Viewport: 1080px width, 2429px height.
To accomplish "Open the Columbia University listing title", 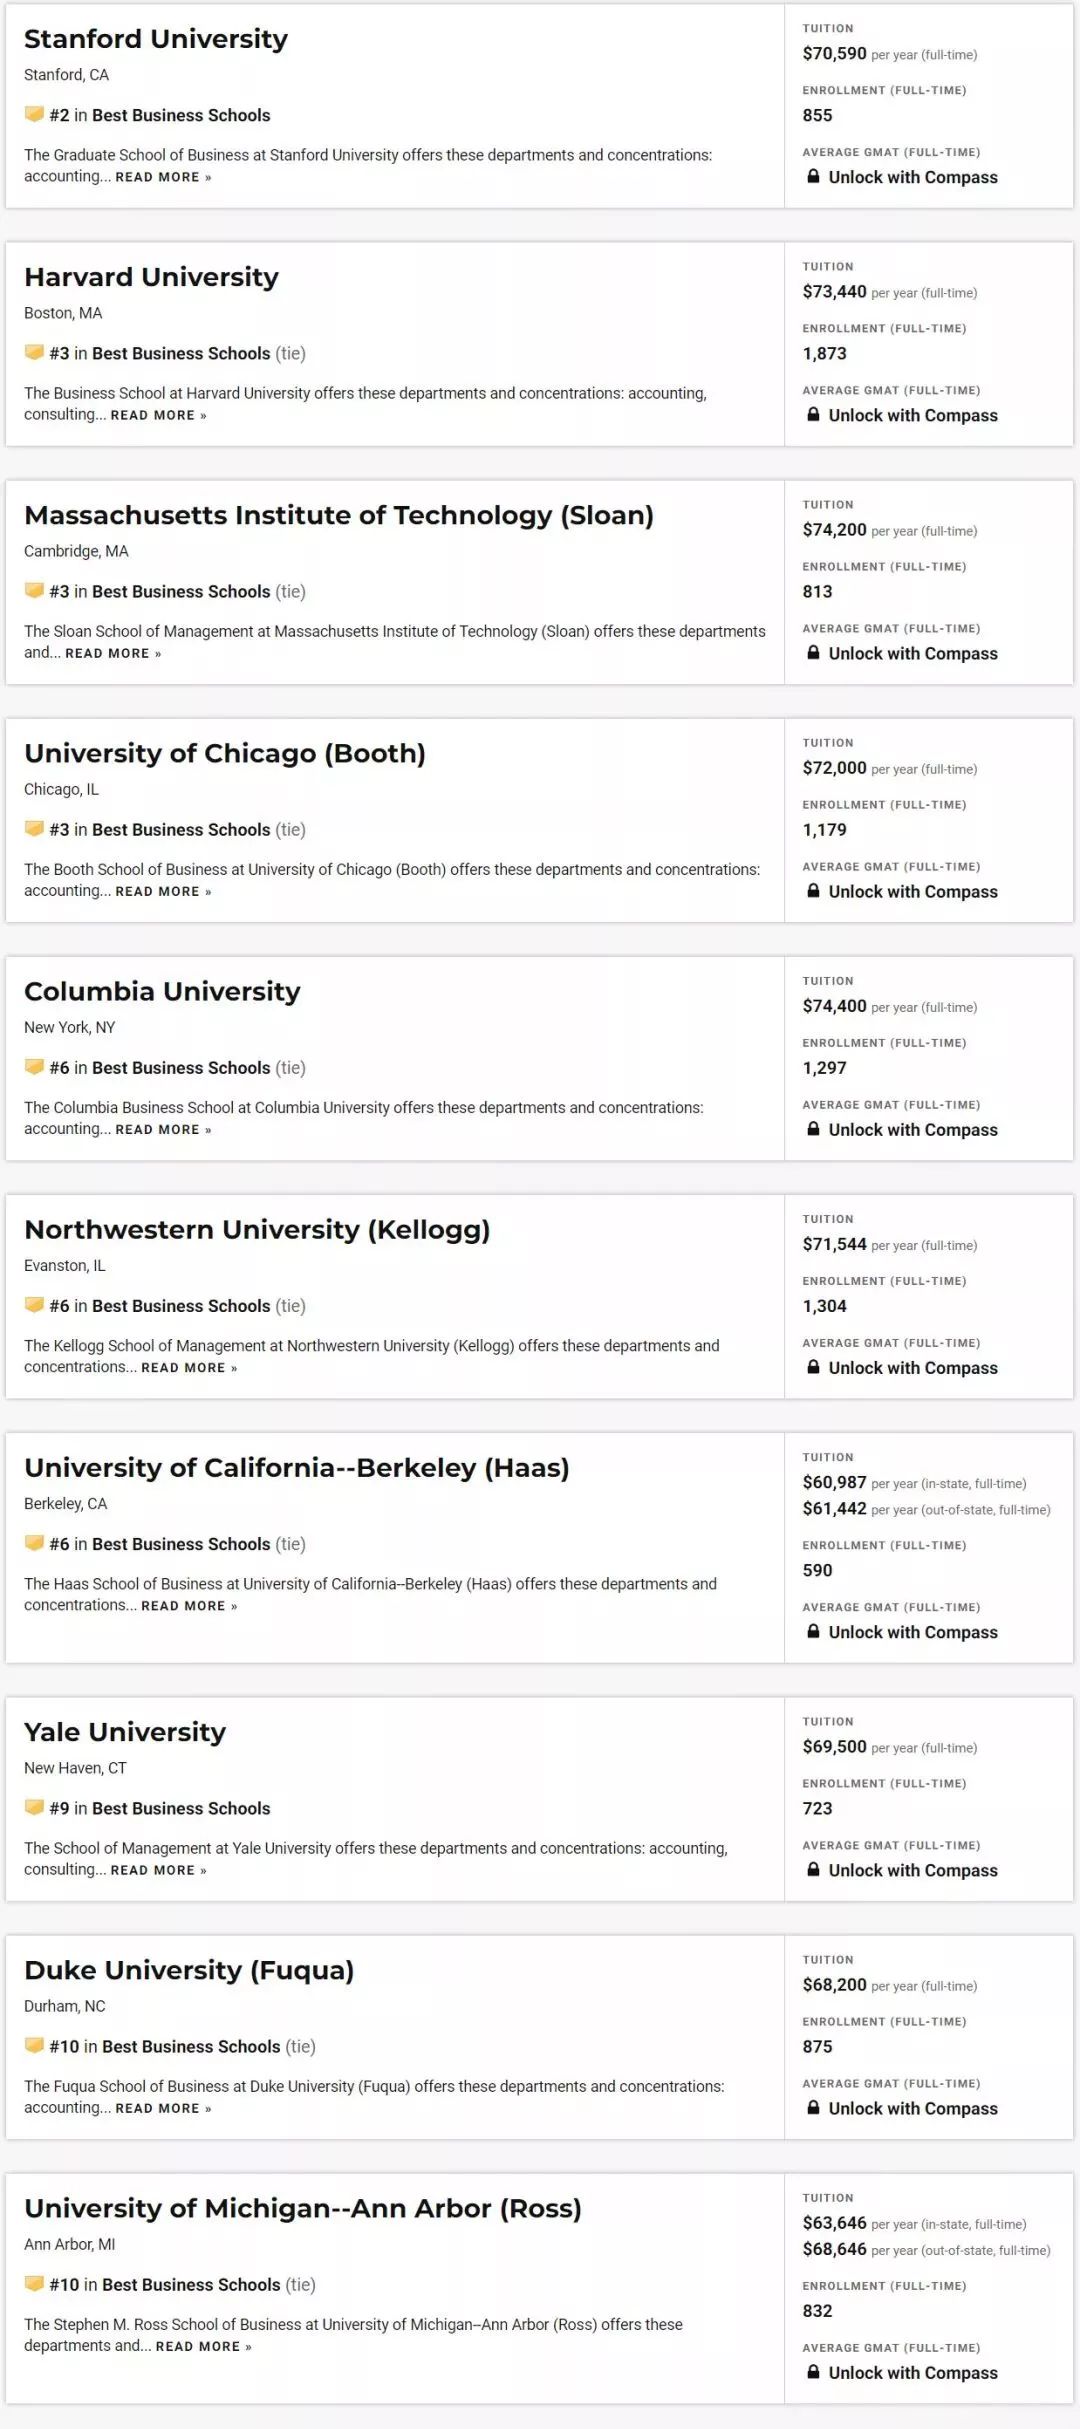I will click(x=162, y=991).
